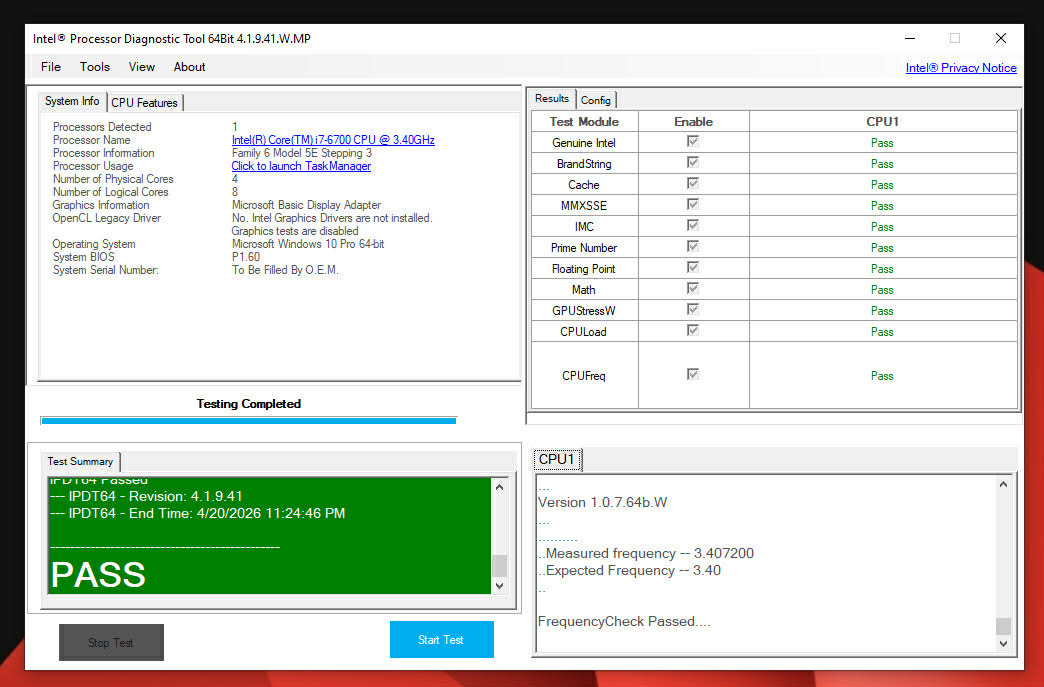
Task: Click the 'Number of Physical Cores' label
Action: click(x=113, y=179)
